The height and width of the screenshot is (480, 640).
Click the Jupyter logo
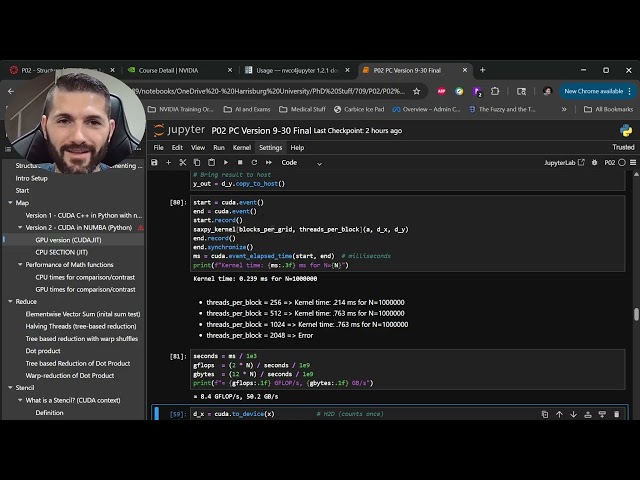[x=179, y=130]
